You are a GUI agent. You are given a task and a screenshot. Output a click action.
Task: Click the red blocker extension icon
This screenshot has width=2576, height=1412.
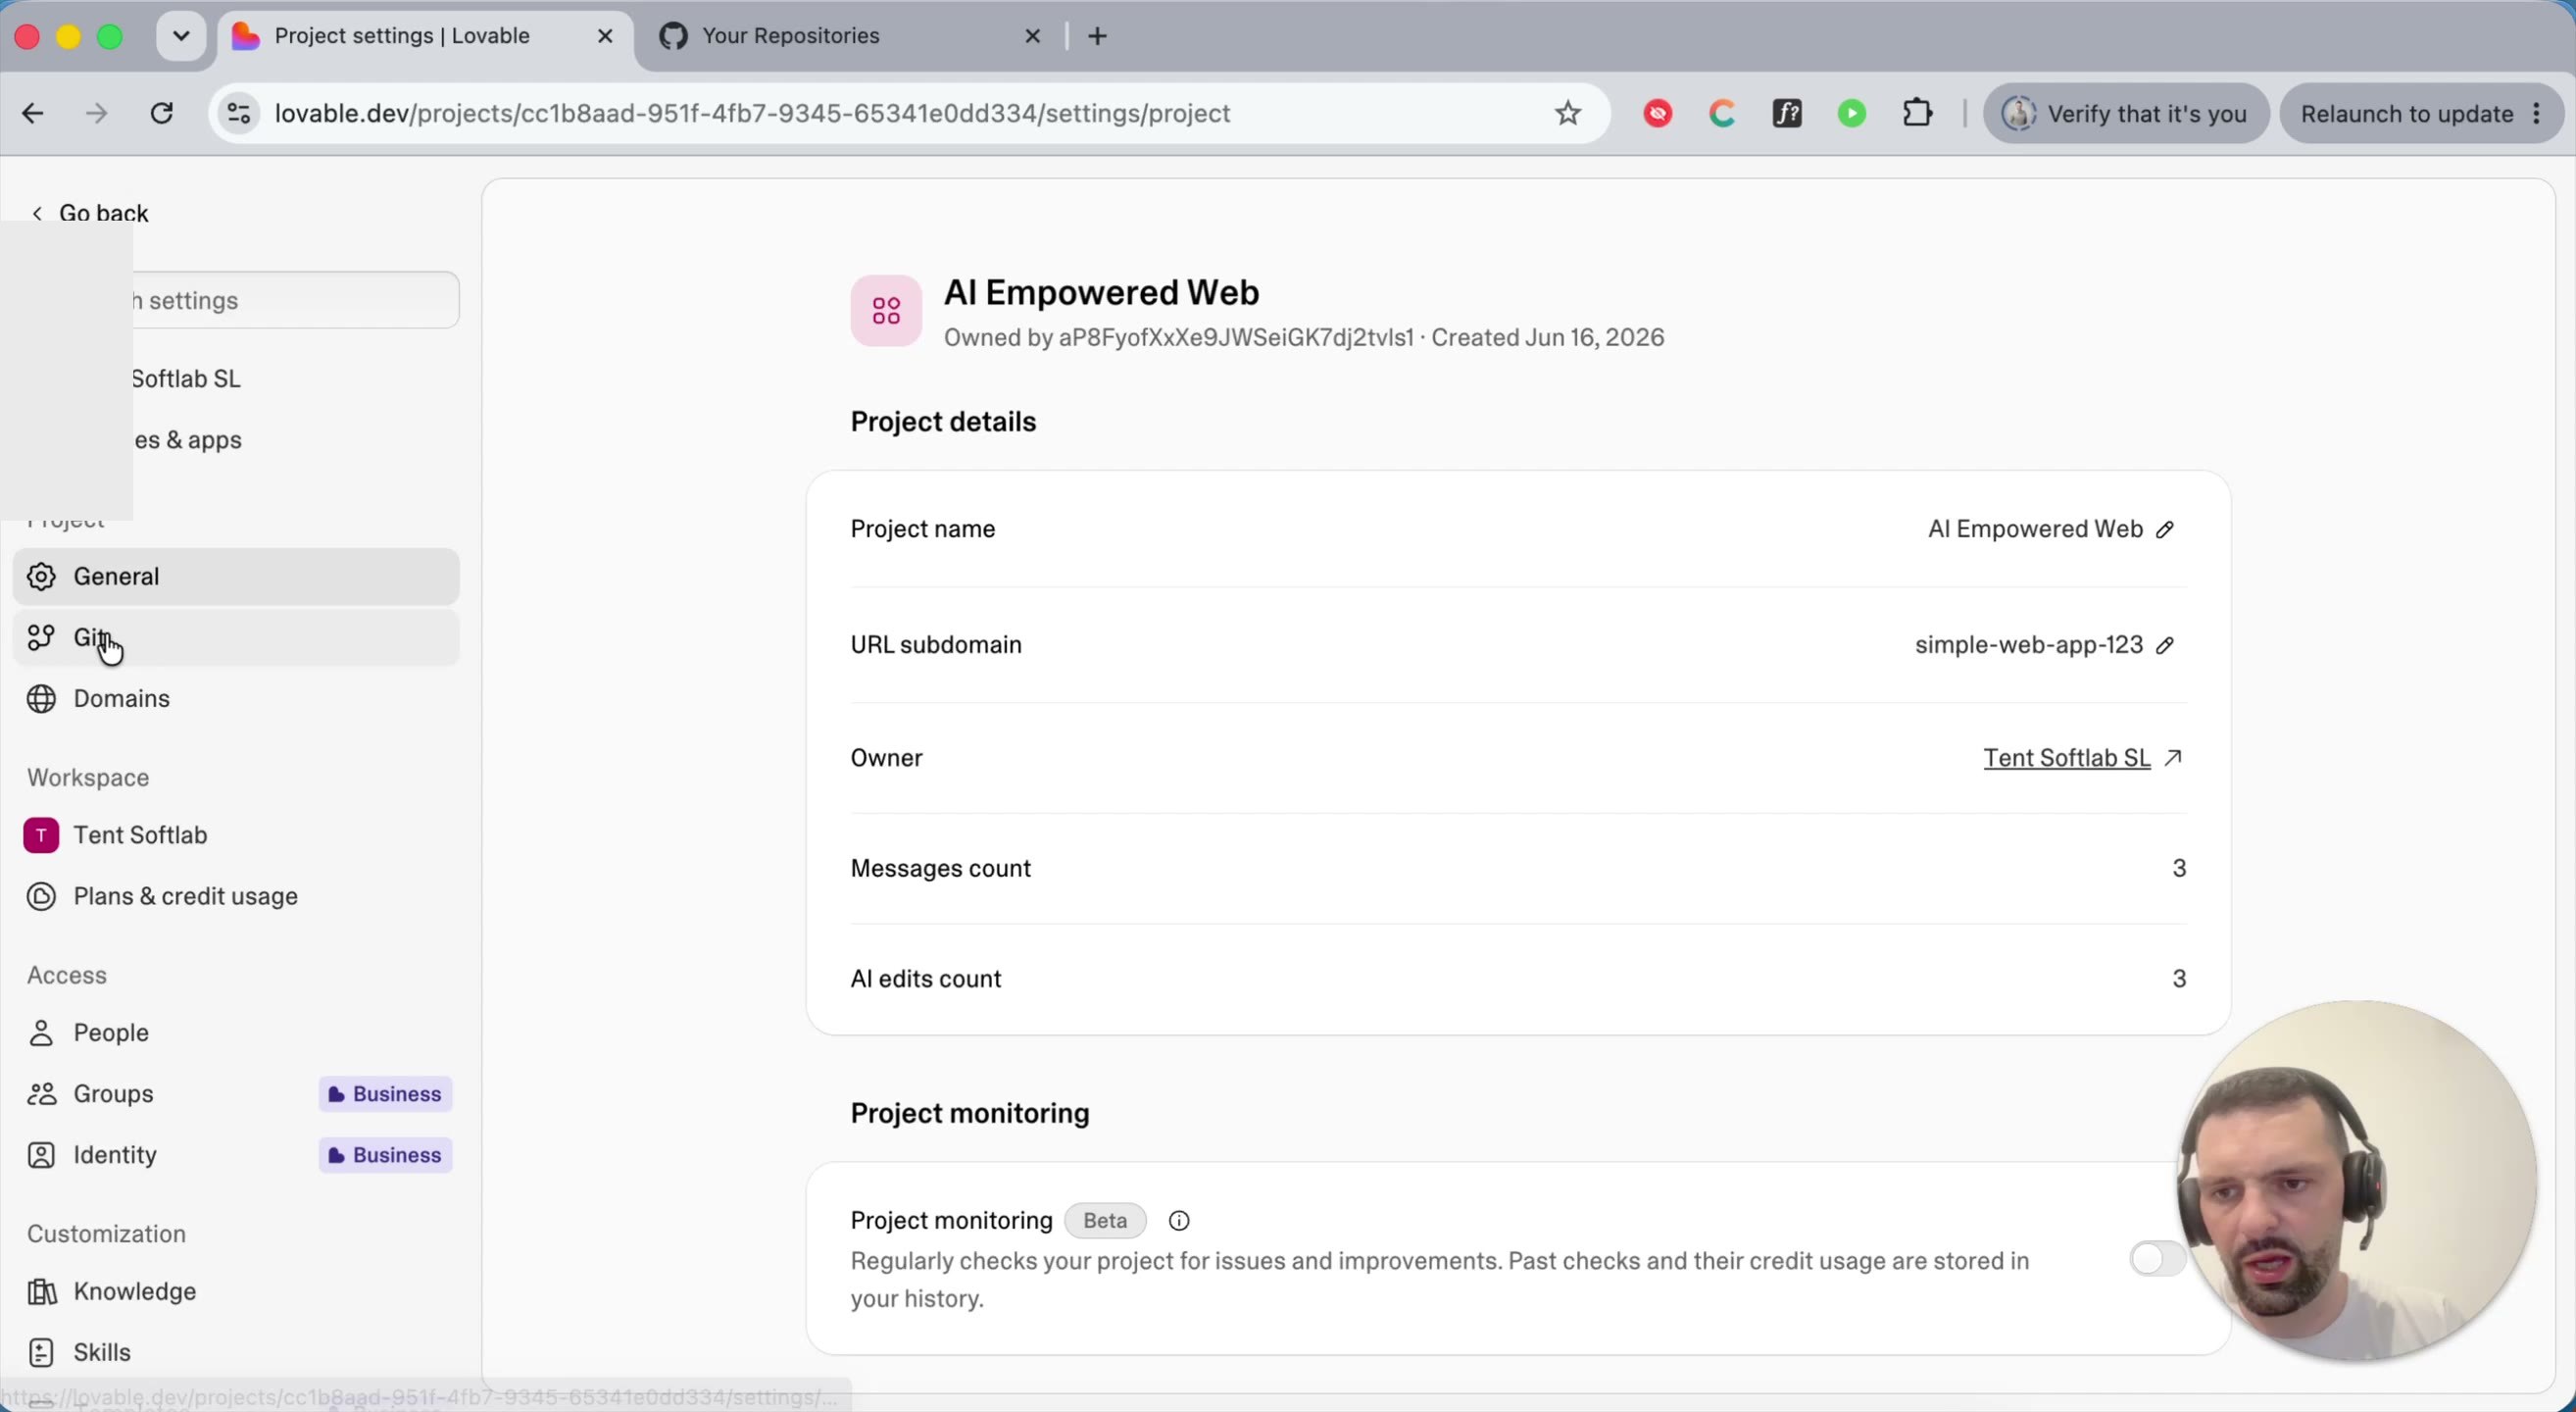pos(1658,114)
